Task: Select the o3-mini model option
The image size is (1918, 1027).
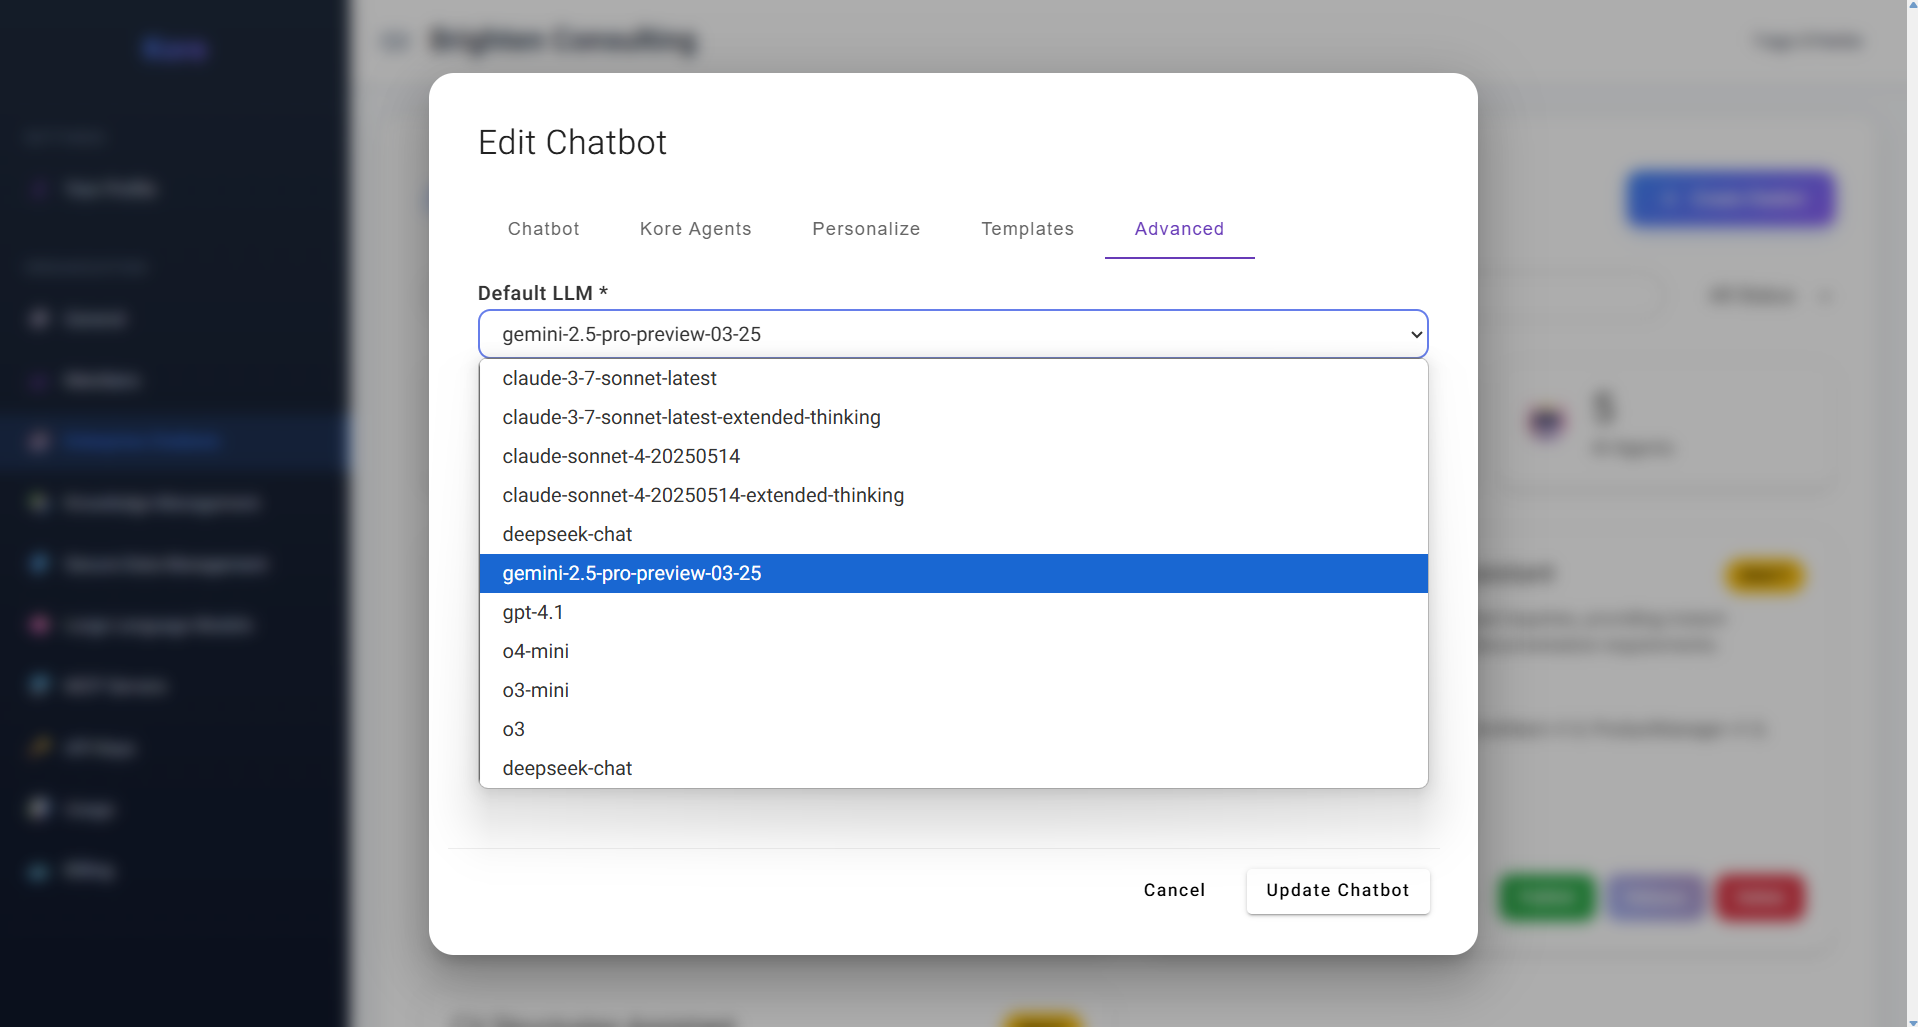Action: pos(953,690)
